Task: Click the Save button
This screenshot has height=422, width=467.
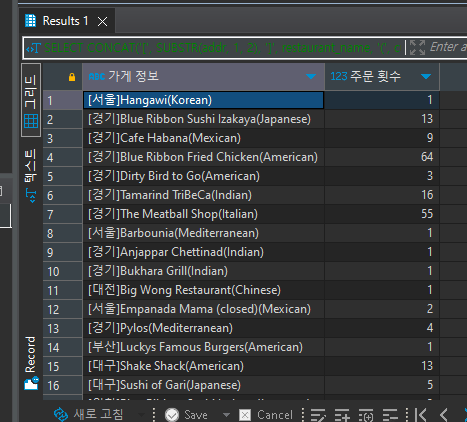Action: click(186, 415)
